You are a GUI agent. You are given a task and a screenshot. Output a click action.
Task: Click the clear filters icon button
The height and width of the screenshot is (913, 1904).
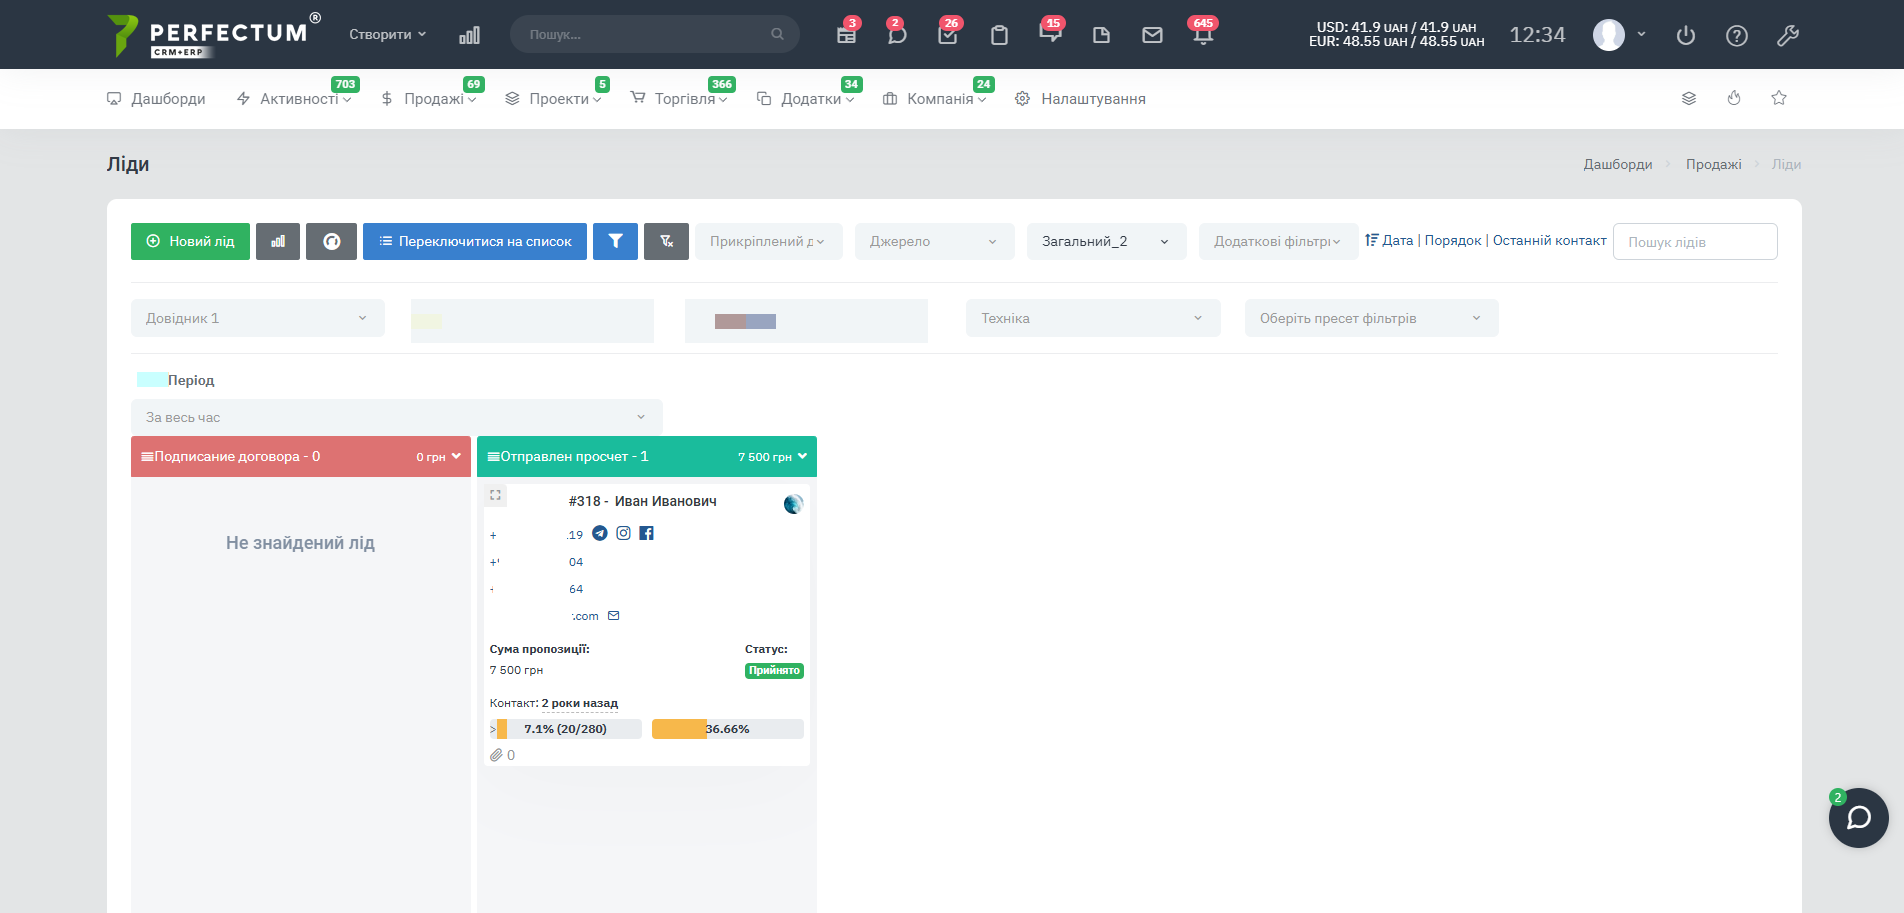pos(666,241)
